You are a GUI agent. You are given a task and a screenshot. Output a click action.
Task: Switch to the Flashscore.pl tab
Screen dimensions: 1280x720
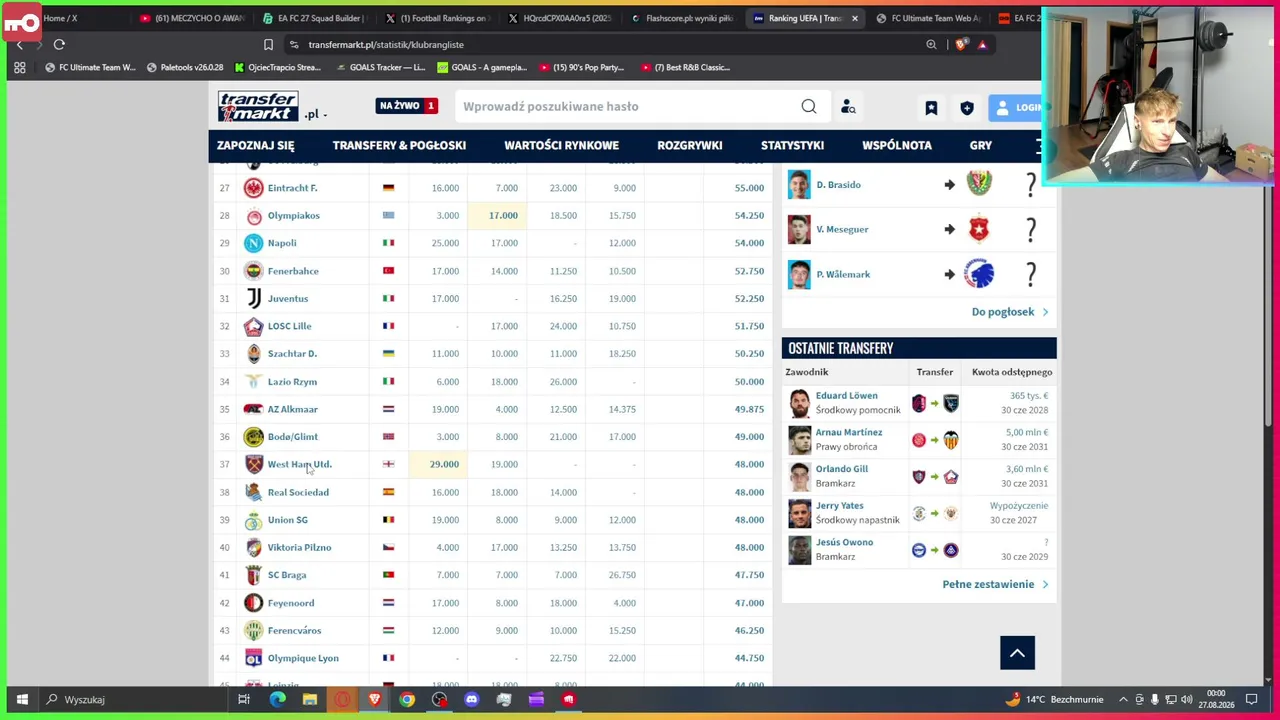[x=683, y=18]
